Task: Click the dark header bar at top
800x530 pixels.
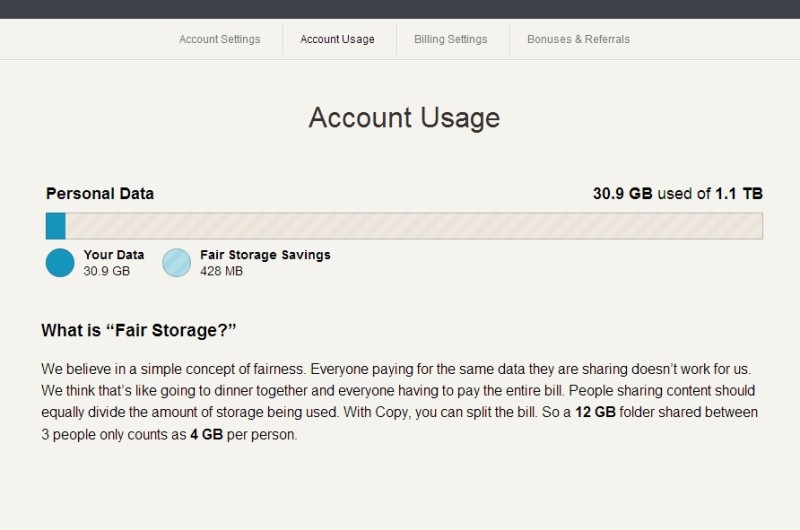Action: tap(400, 9)
